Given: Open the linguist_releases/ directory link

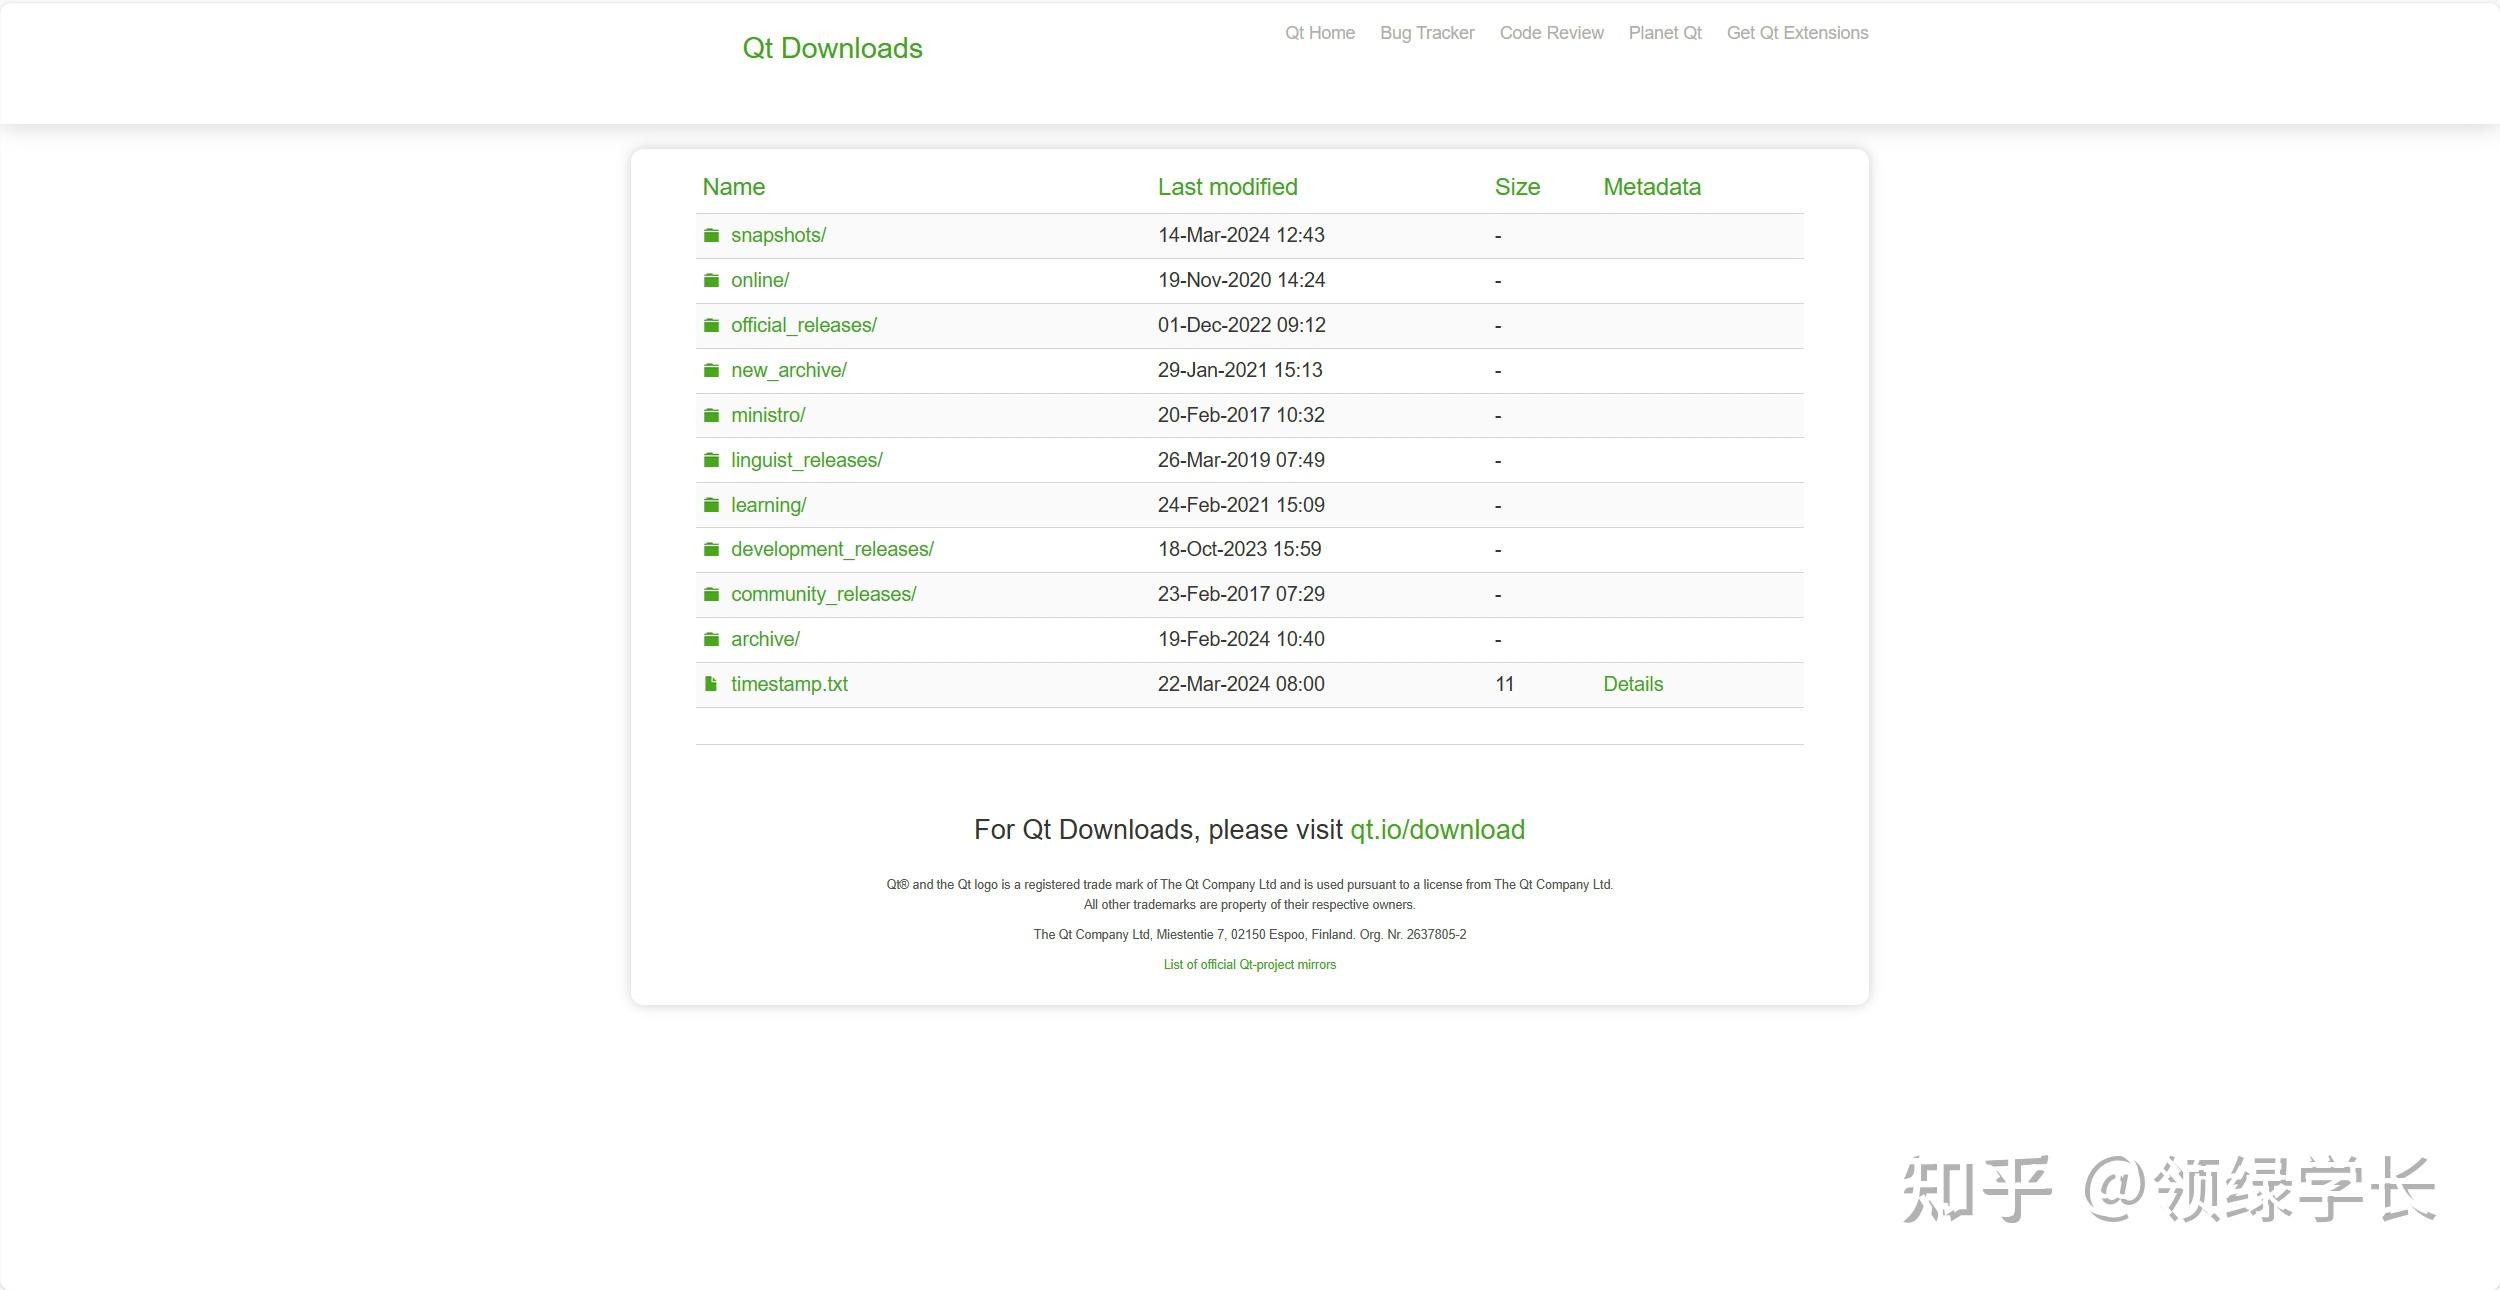Looking at the screenshot, I should (806, 460).
